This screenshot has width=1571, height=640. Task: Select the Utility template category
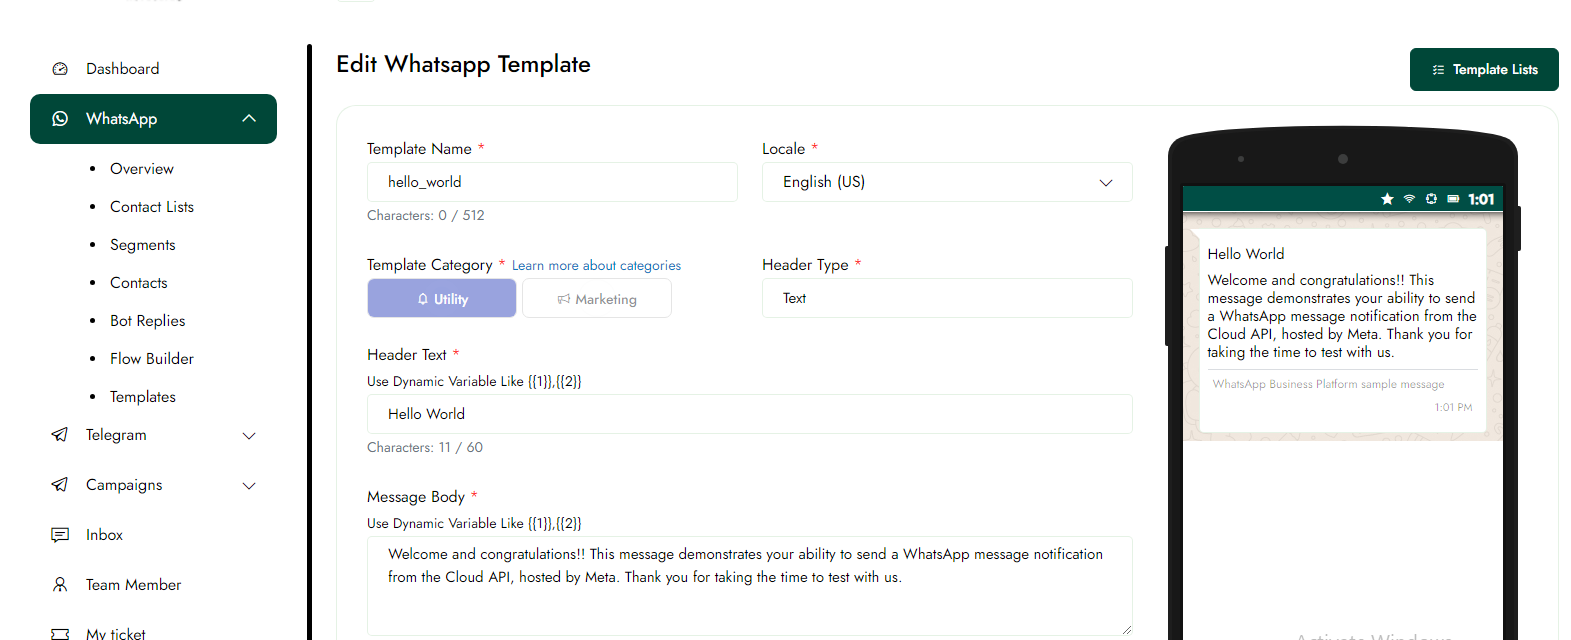[x=442, y=299]
